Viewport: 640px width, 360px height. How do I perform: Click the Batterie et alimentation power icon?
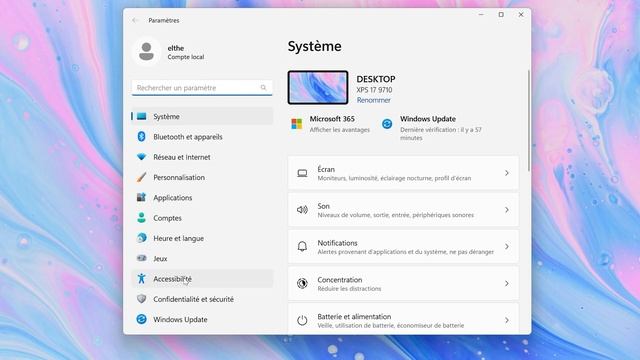[x=302, y=320]
